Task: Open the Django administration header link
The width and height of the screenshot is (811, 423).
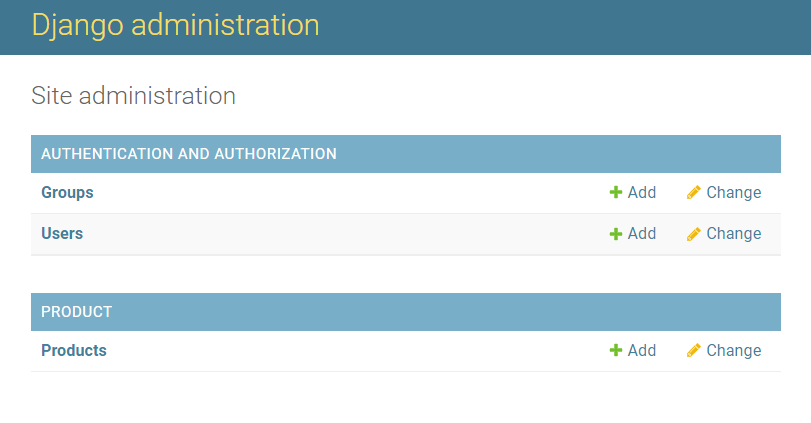Action: [x=175, y=25]
